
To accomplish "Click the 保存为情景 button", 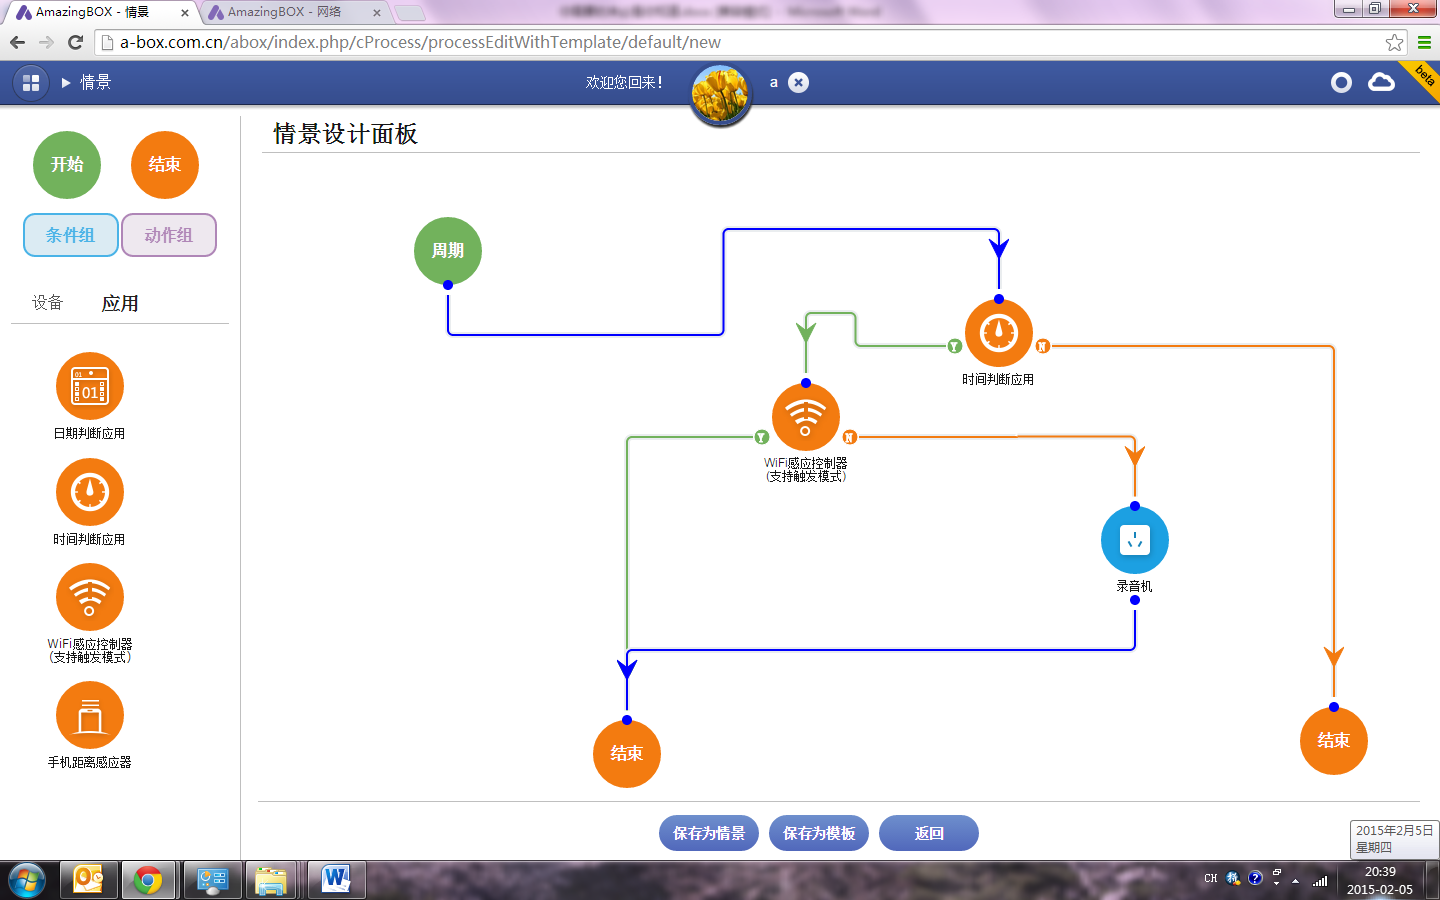I will (708, 833).
